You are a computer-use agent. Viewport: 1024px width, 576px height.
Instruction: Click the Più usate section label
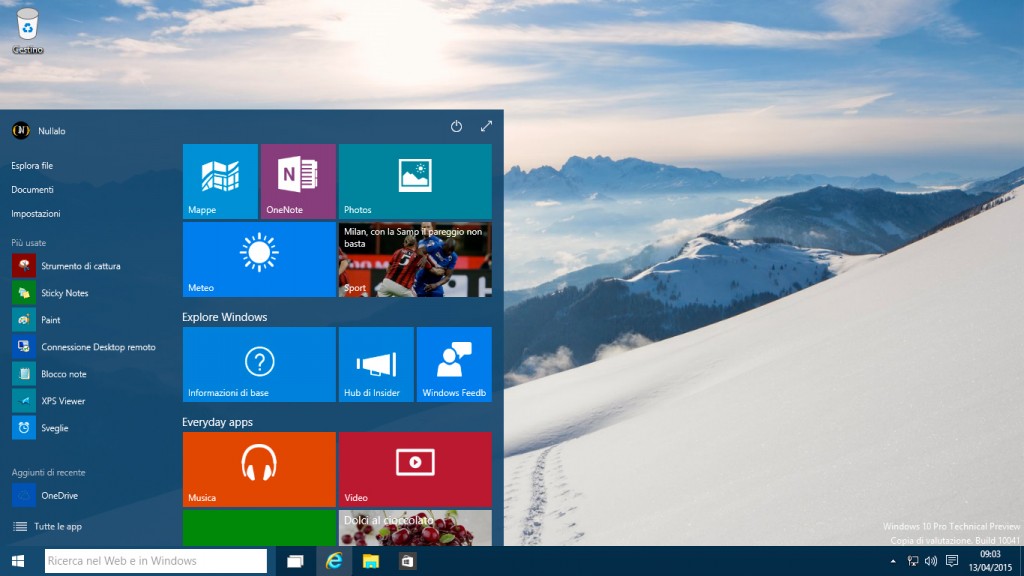[29, 242]
